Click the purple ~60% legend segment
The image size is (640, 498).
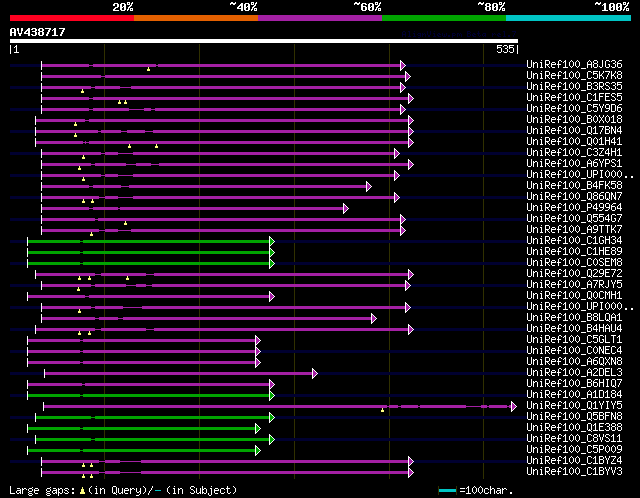(x=320, y=18)
